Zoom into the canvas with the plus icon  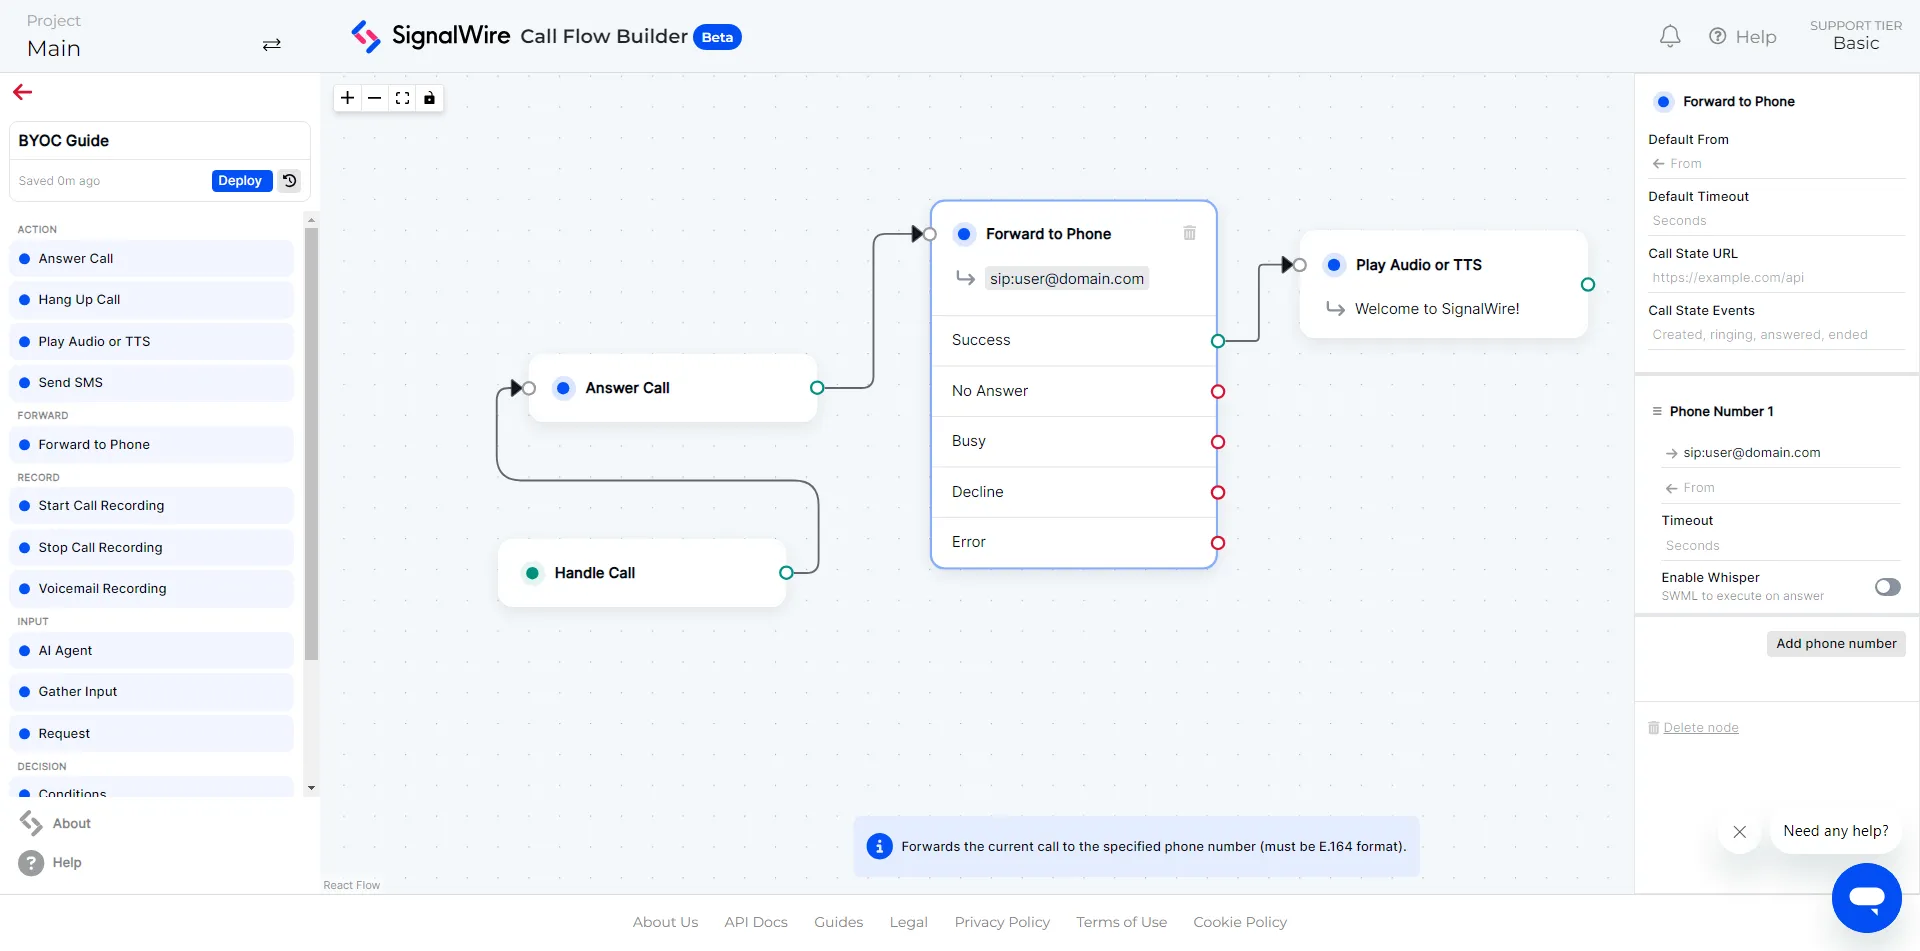pyautogui.click(x=347, y=98)
